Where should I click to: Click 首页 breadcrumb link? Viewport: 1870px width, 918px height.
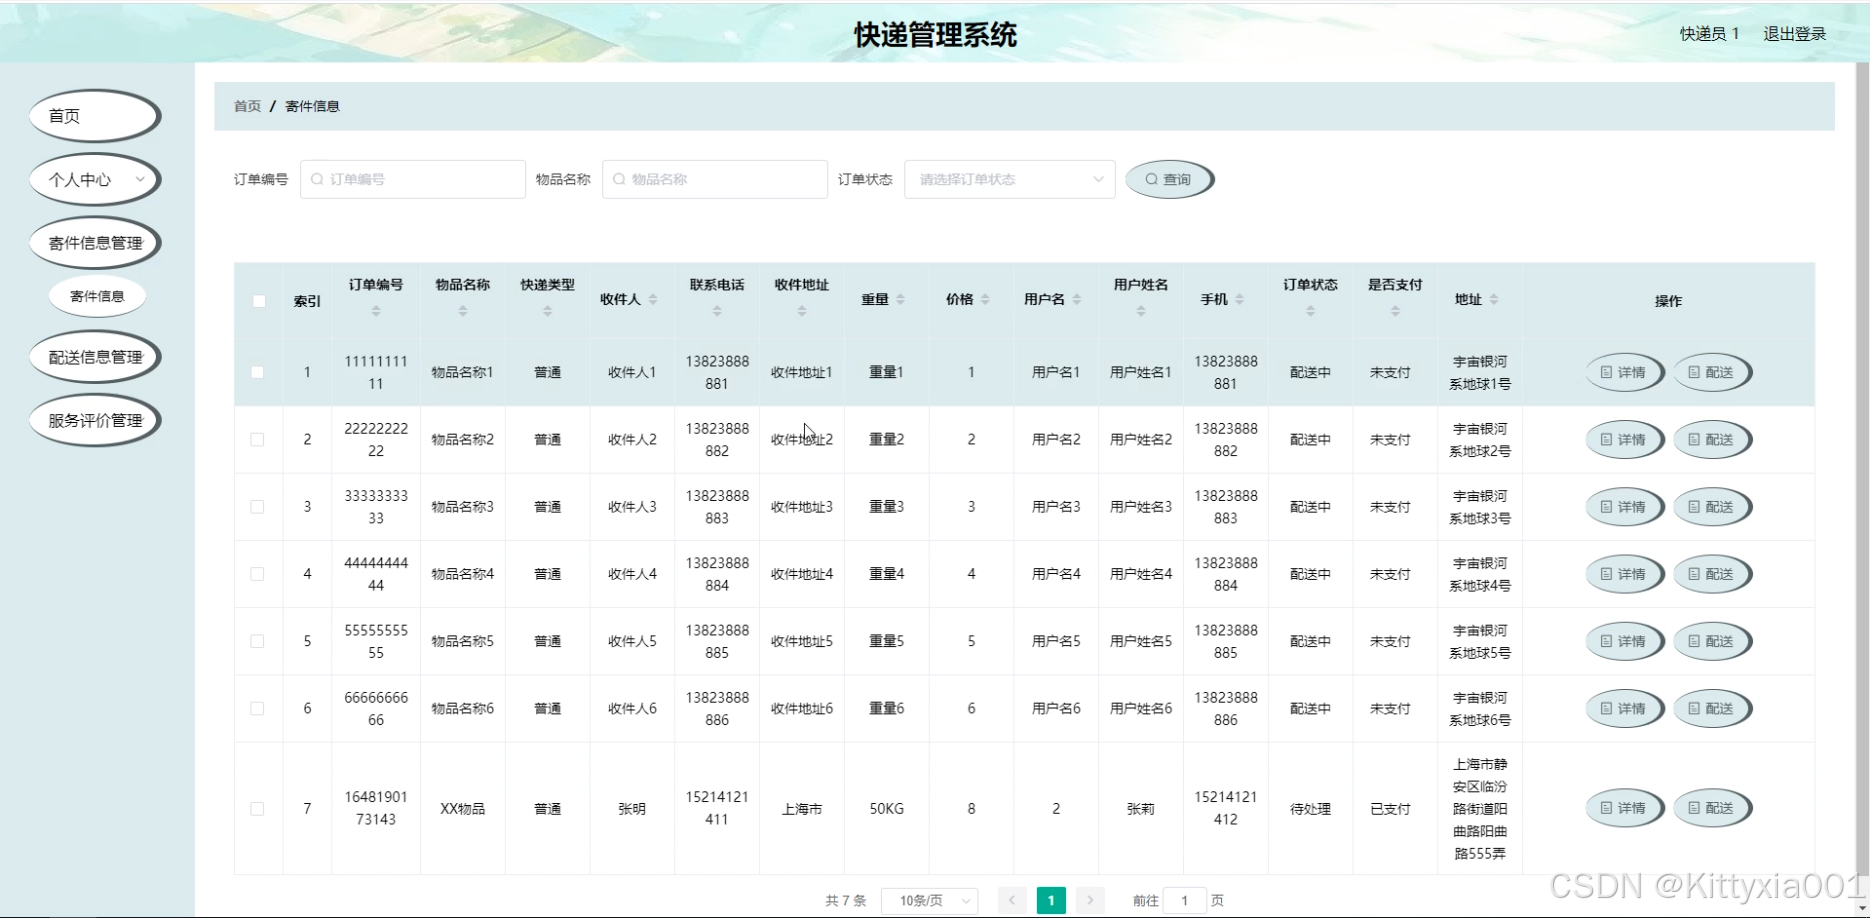pos(247,106)
